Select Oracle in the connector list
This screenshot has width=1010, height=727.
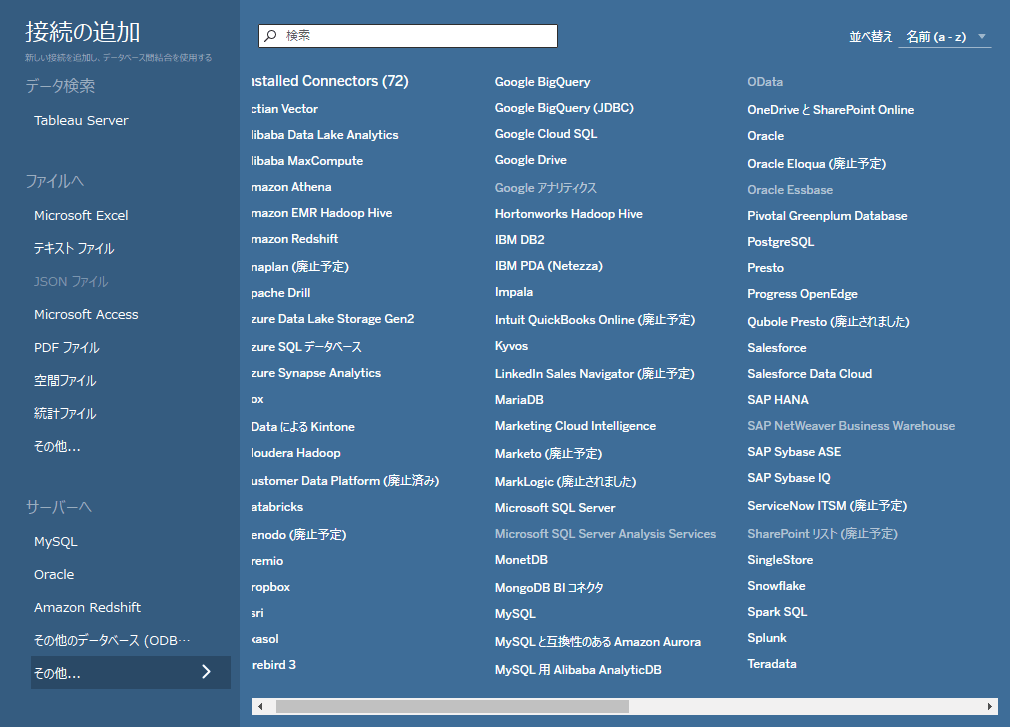(766, 136)
